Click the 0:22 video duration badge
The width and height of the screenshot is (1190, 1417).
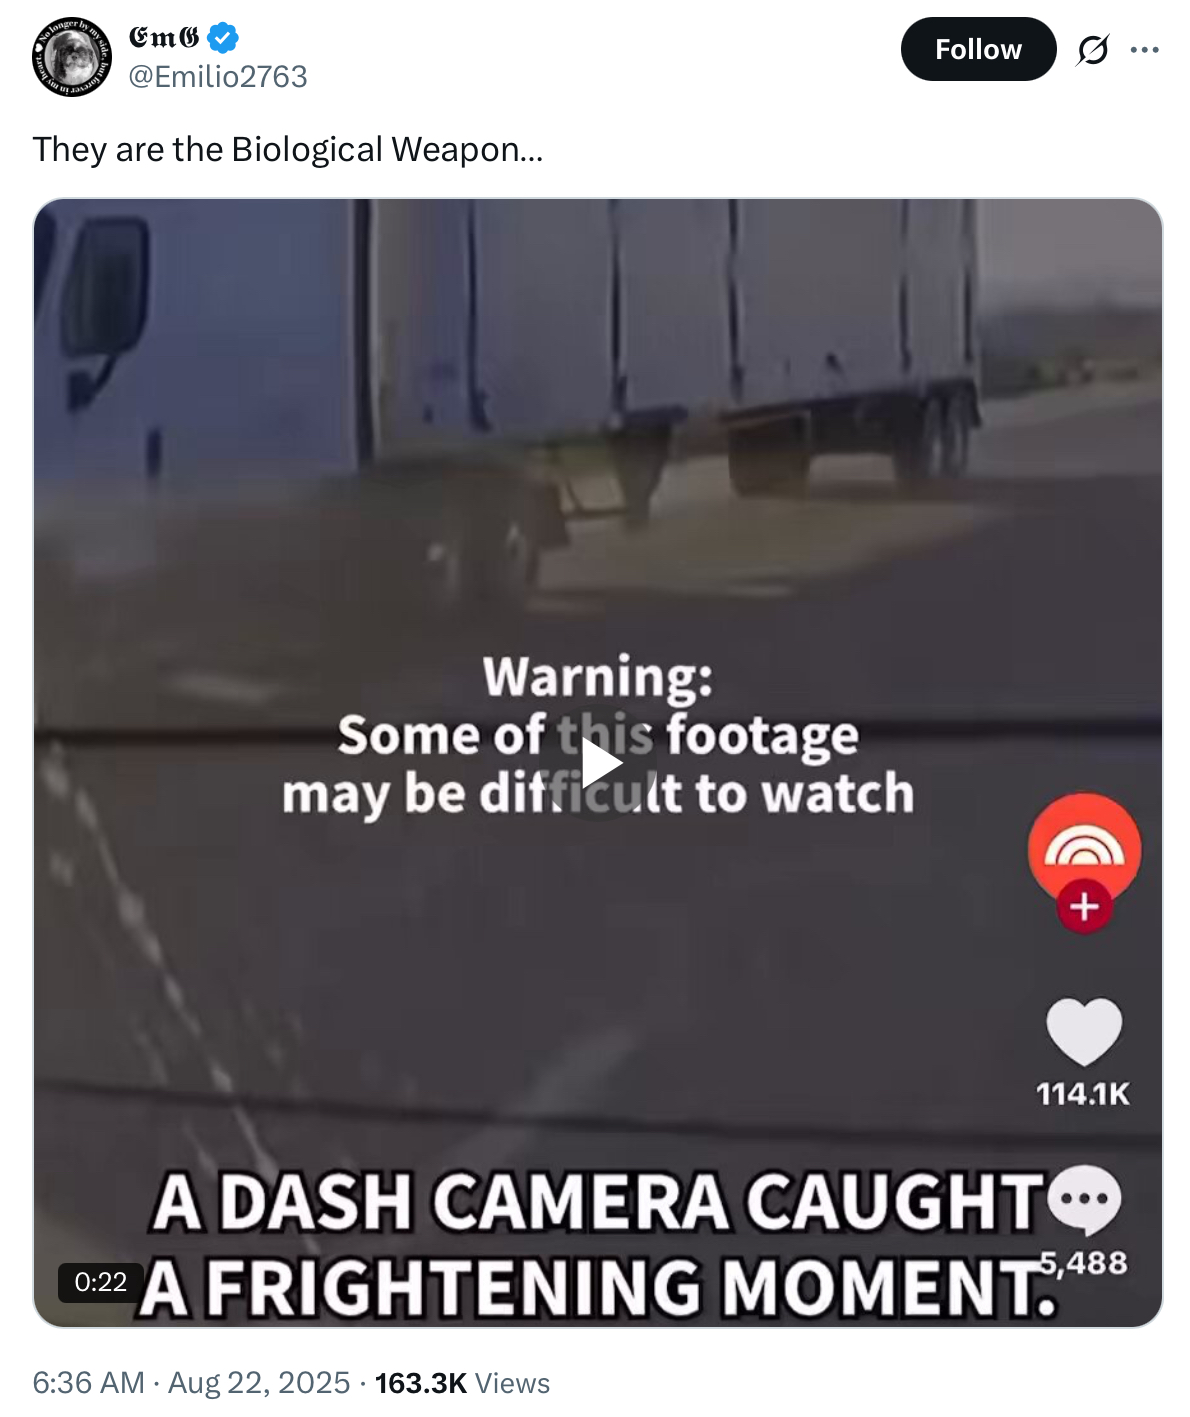click(x=101, y=1282)
